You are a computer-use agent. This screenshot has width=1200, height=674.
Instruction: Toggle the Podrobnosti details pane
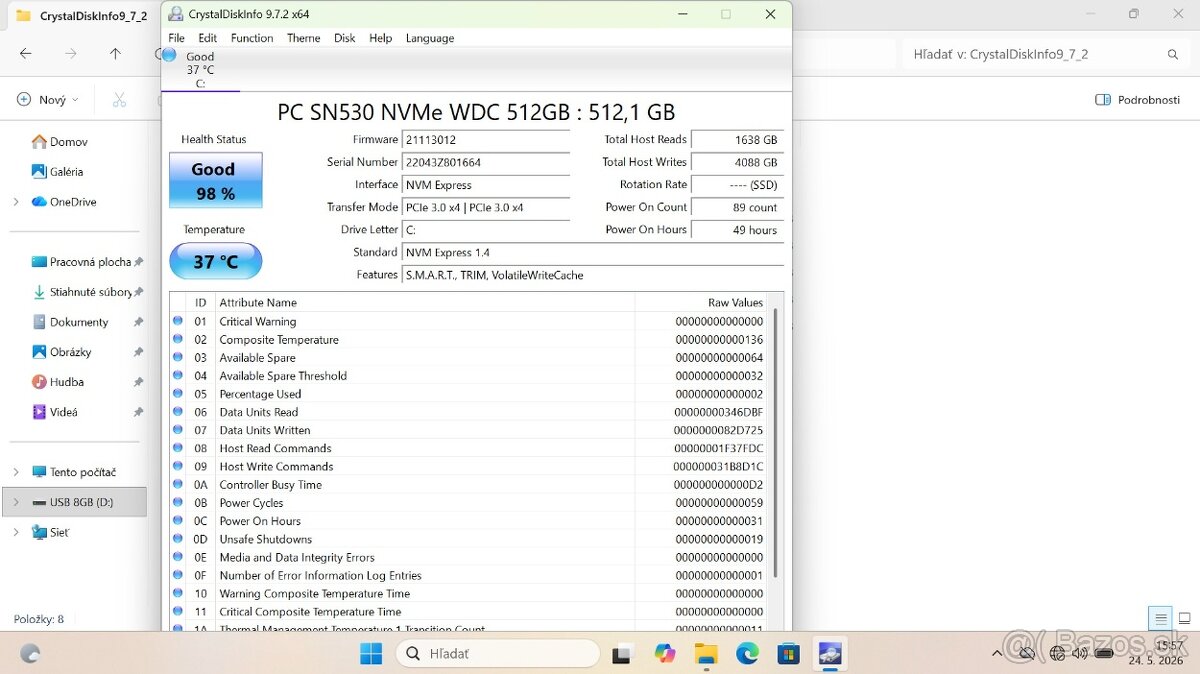pyautogui.click(x=1138, y=100)
